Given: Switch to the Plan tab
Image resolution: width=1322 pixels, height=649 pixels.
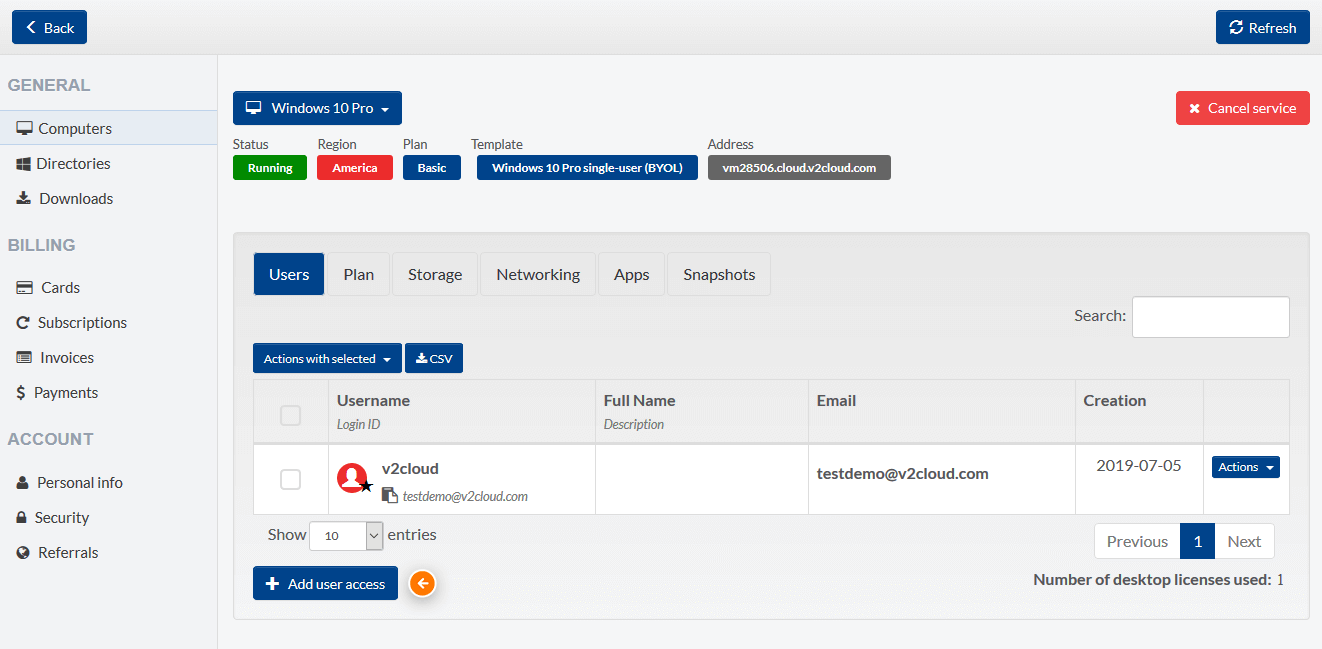Looking at the screenshot, I should click(359, 274).
